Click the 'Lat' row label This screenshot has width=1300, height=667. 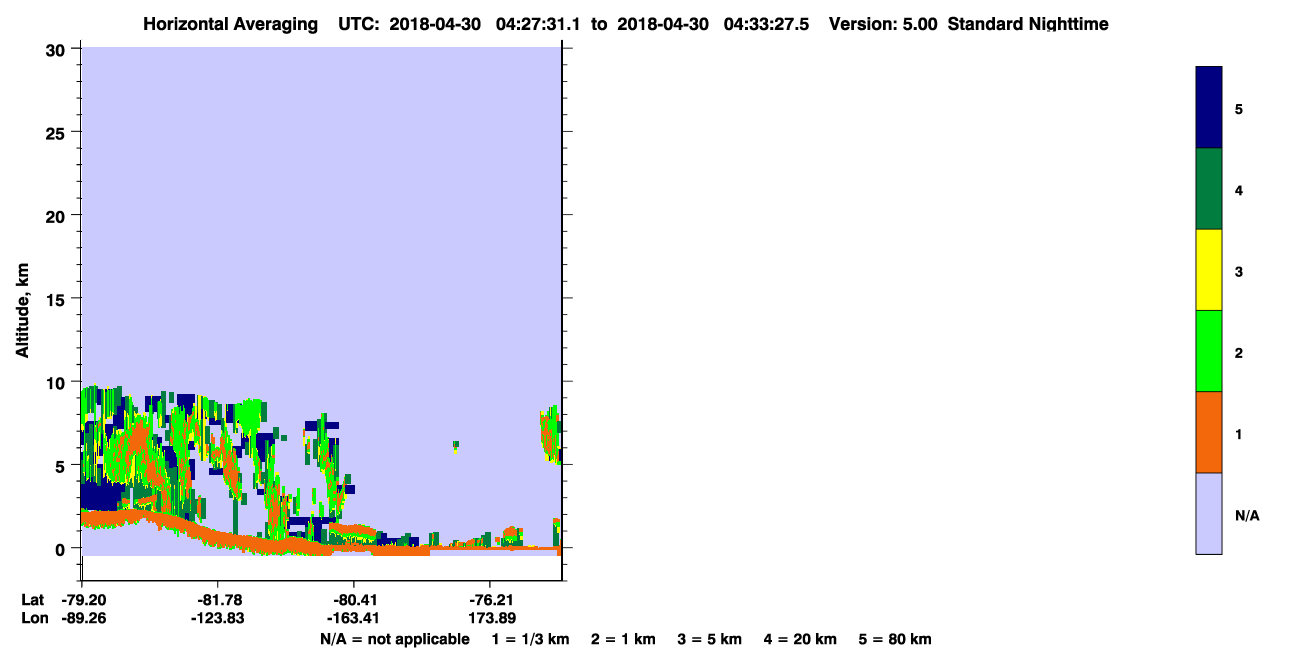tap(32, 599)
